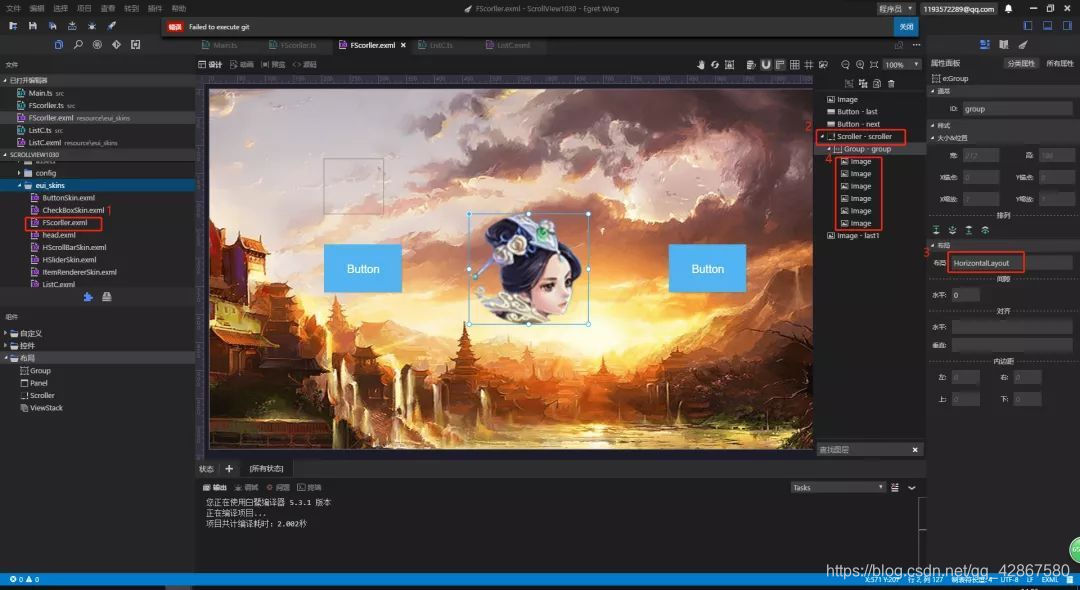The image size is (1080, 590).
Task: Collapse the eui_skins folder
Action: (19, 185)
